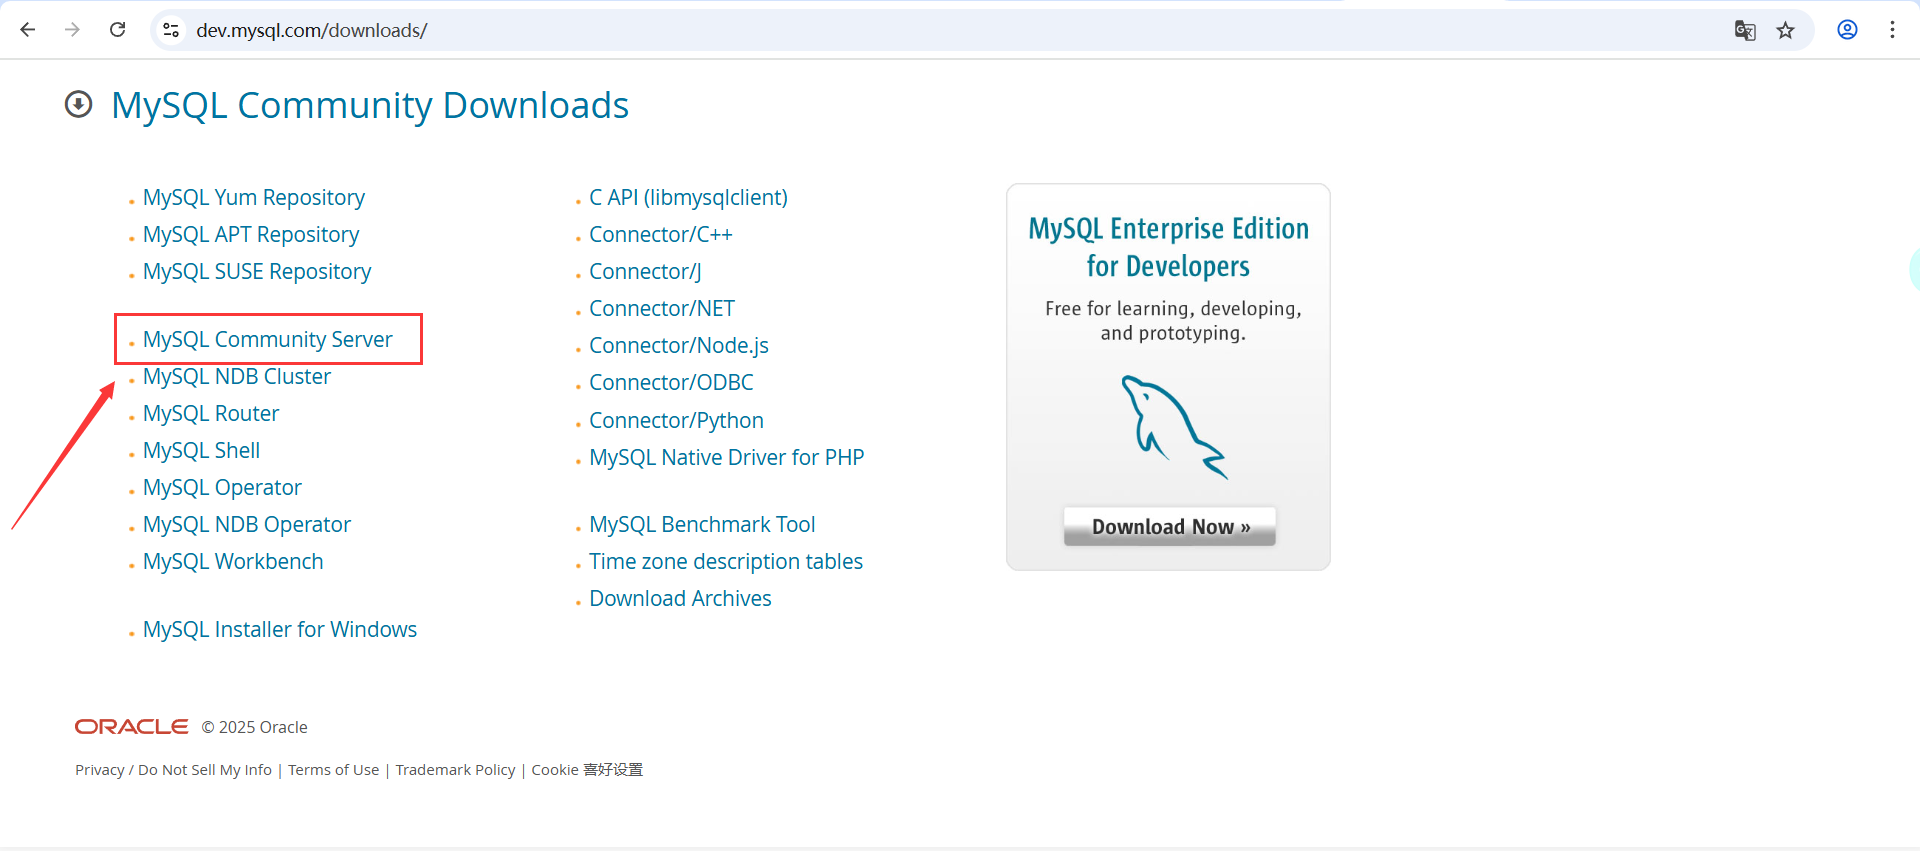Image resolution: width=1920 pixels, height=851 pixels.
Task: Open Trademark Policy in footer
Action: click(455, 770)
